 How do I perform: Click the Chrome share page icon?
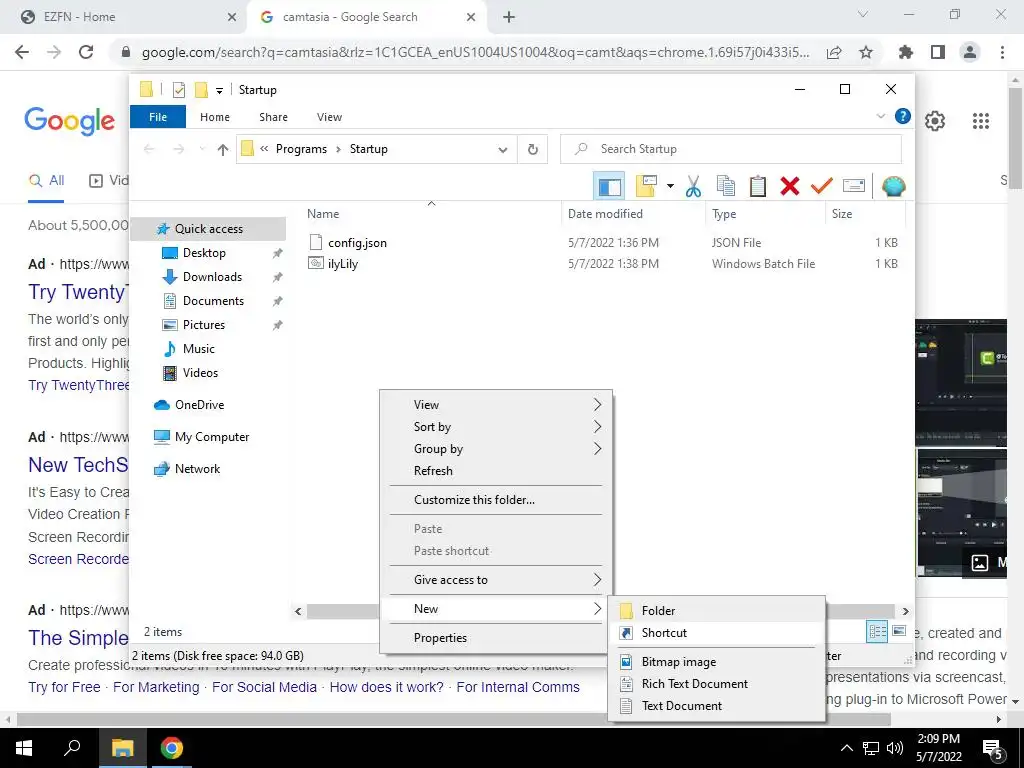pyautogui.click(x=834, y=52)
